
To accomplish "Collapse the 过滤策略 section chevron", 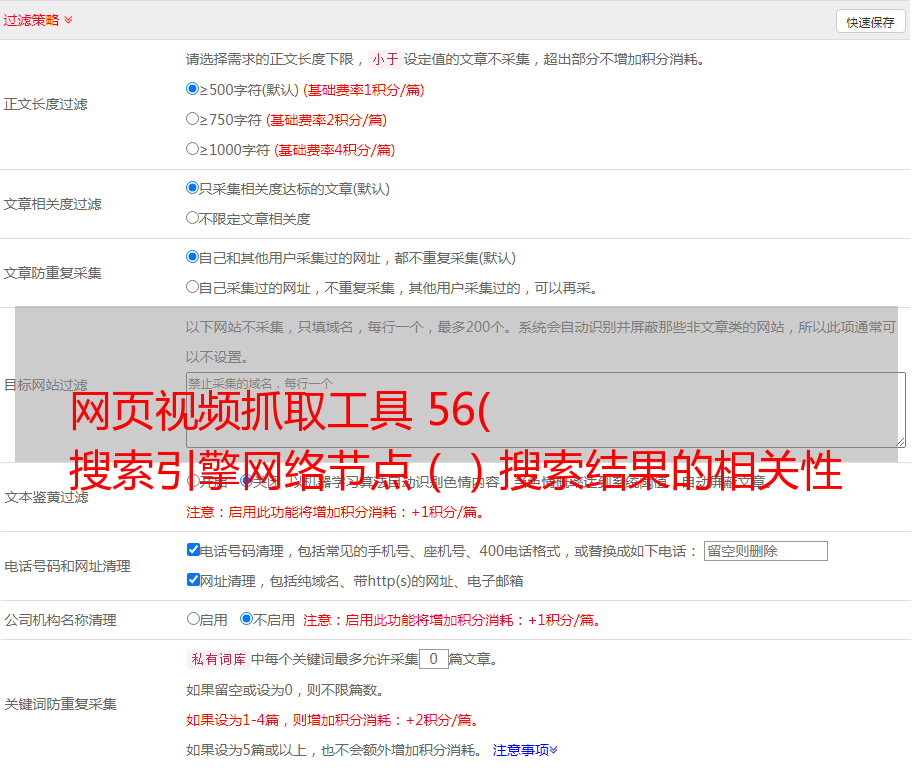I will (x=68, y=20).
